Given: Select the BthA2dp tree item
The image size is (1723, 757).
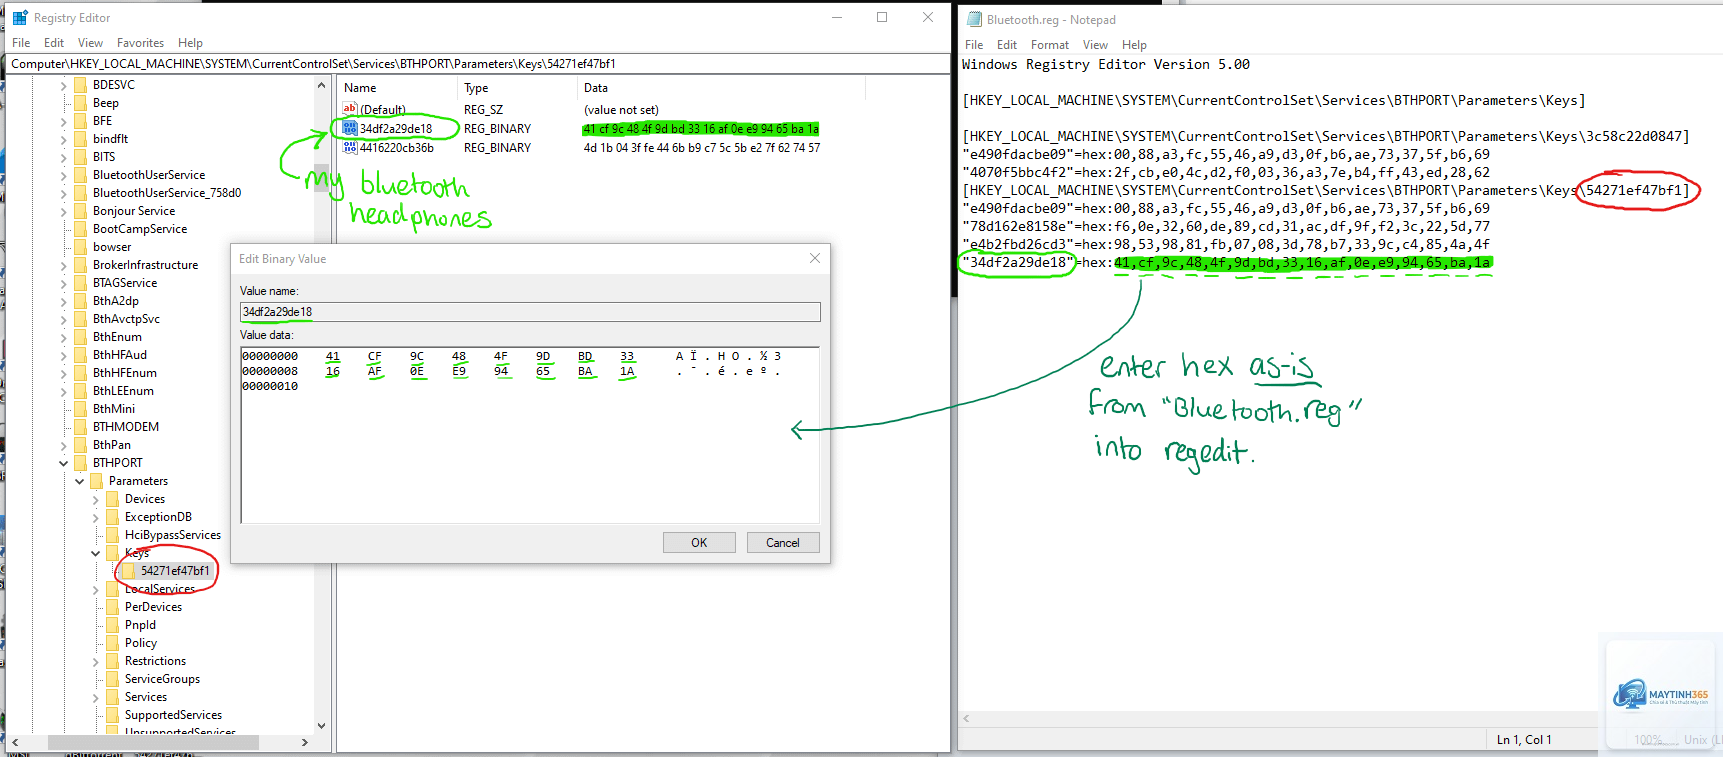Looking at the screenshot, I should point(116,301).
